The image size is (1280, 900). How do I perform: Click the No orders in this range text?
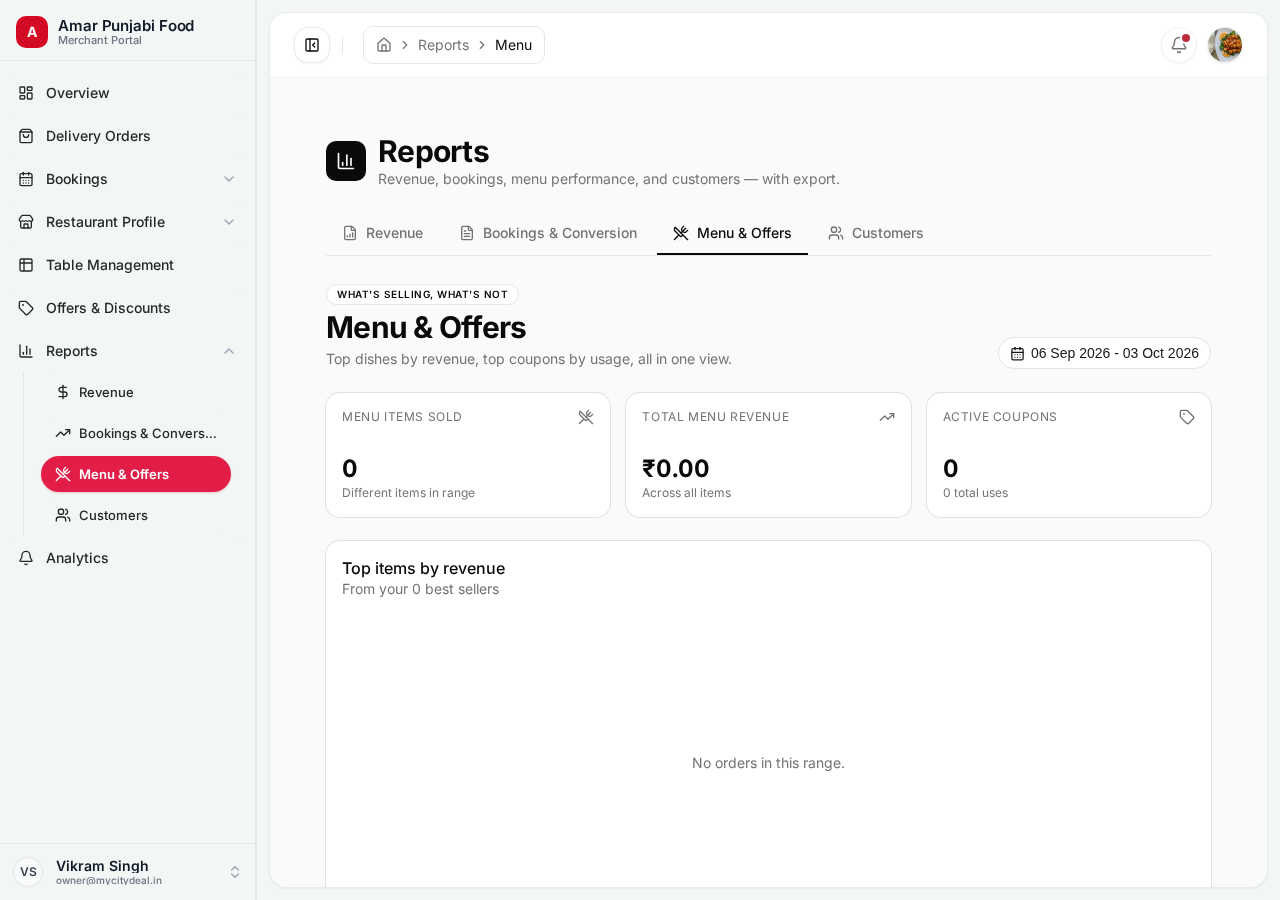coord(768,763)
